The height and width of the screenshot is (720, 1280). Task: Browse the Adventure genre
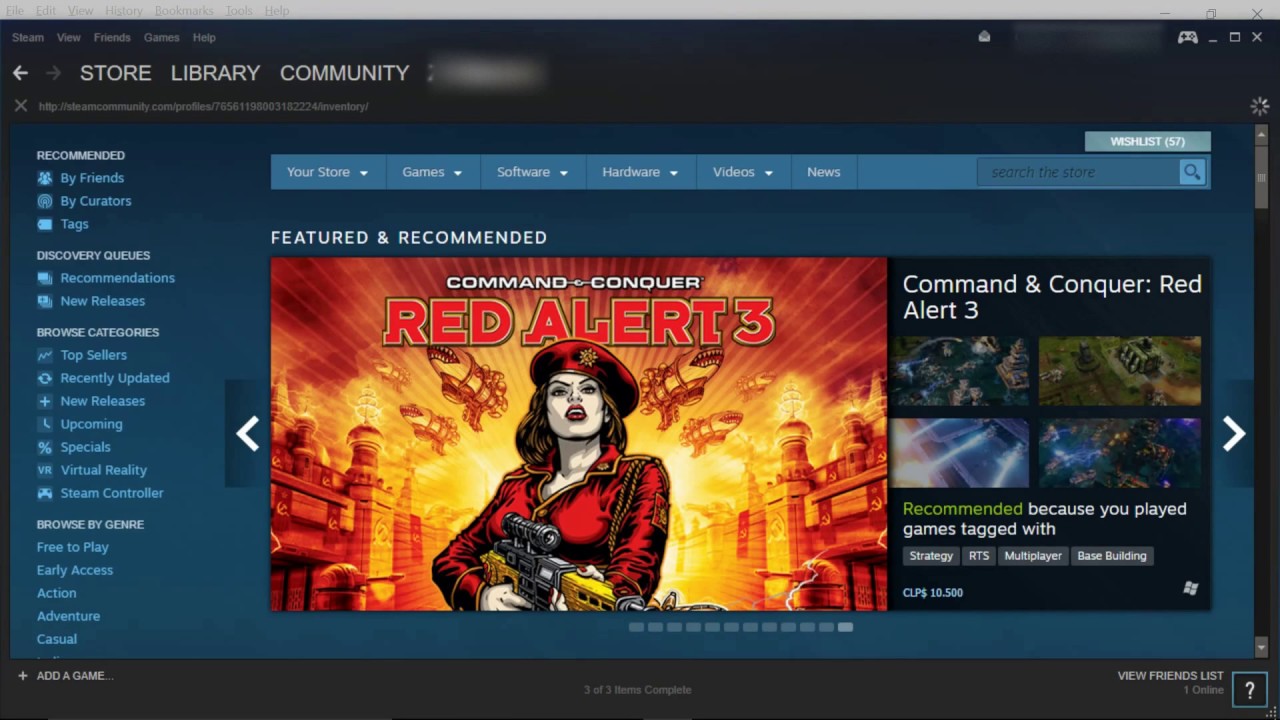tap(68, 616)
